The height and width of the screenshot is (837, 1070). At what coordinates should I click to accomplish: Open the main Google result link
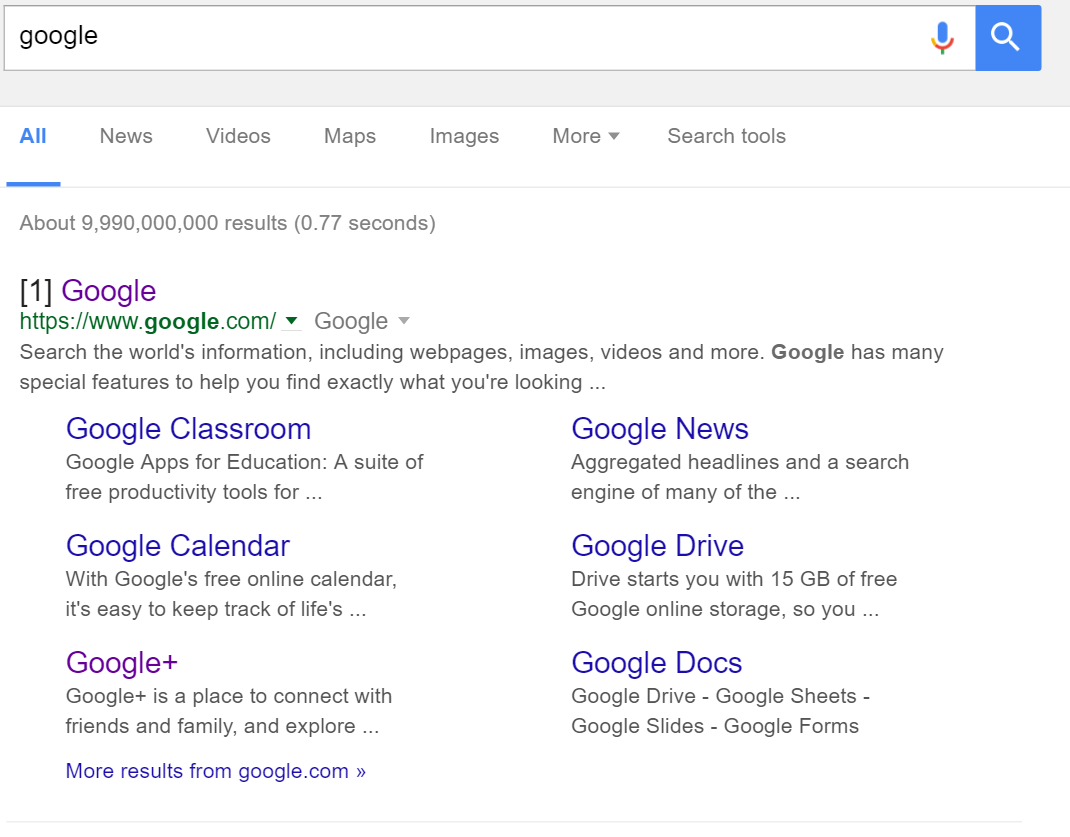click(x=108, y=291)
